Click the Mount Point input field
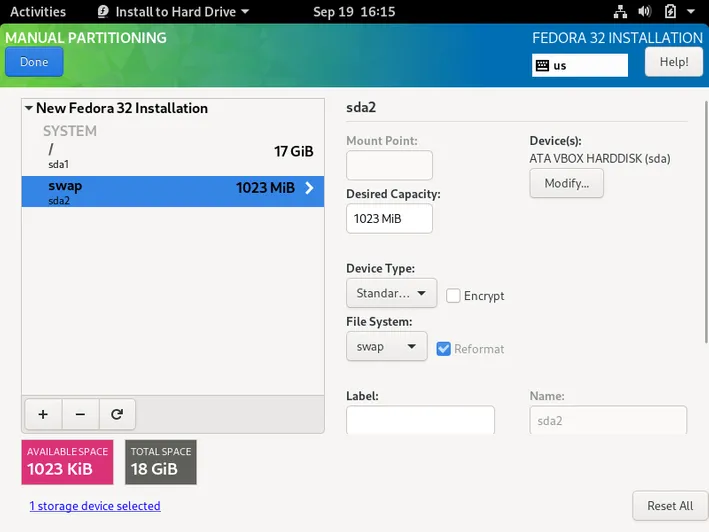 (x=389, y=165)
